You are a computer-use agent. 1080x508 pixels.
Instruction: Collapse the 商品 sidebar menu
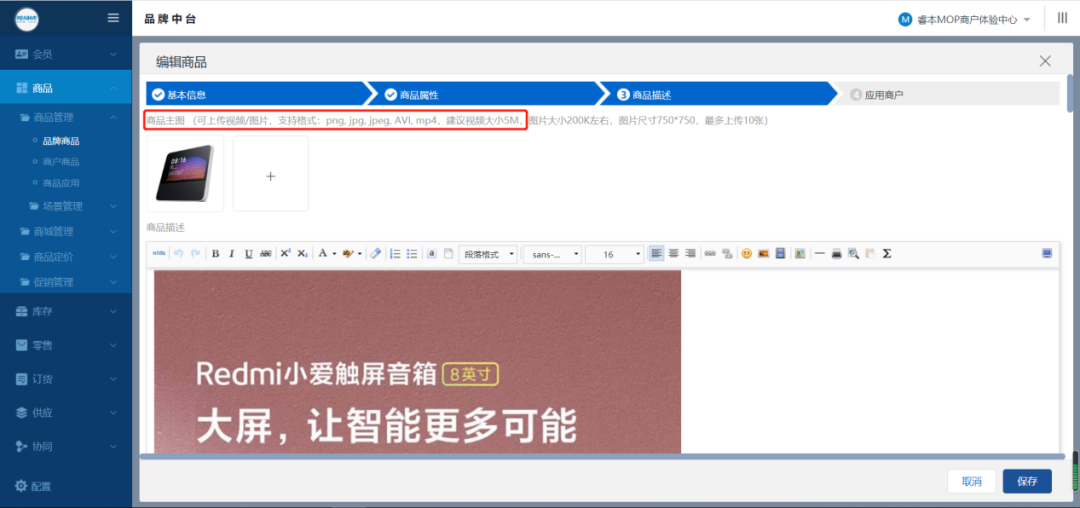(65, 88)
